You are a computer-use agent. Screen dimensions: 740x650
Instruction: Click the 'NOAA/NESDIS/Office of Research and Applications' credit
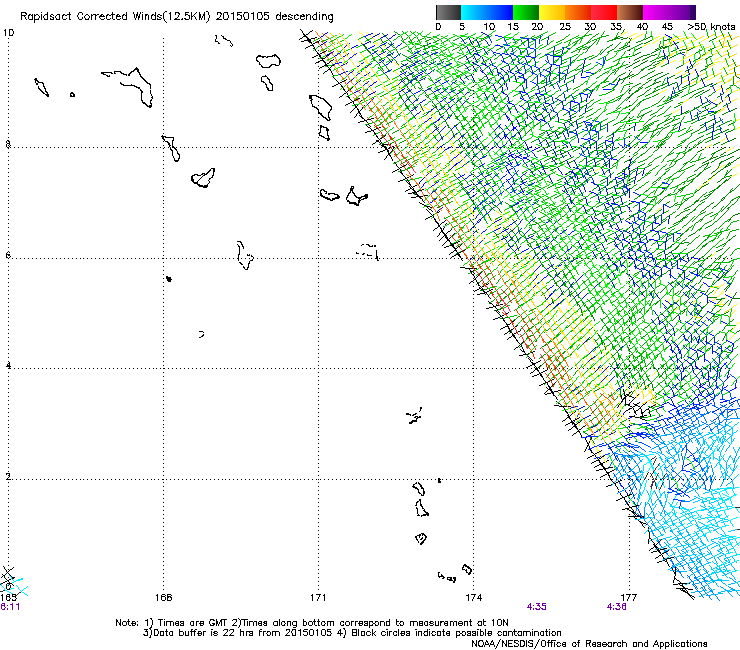[589, 644]
